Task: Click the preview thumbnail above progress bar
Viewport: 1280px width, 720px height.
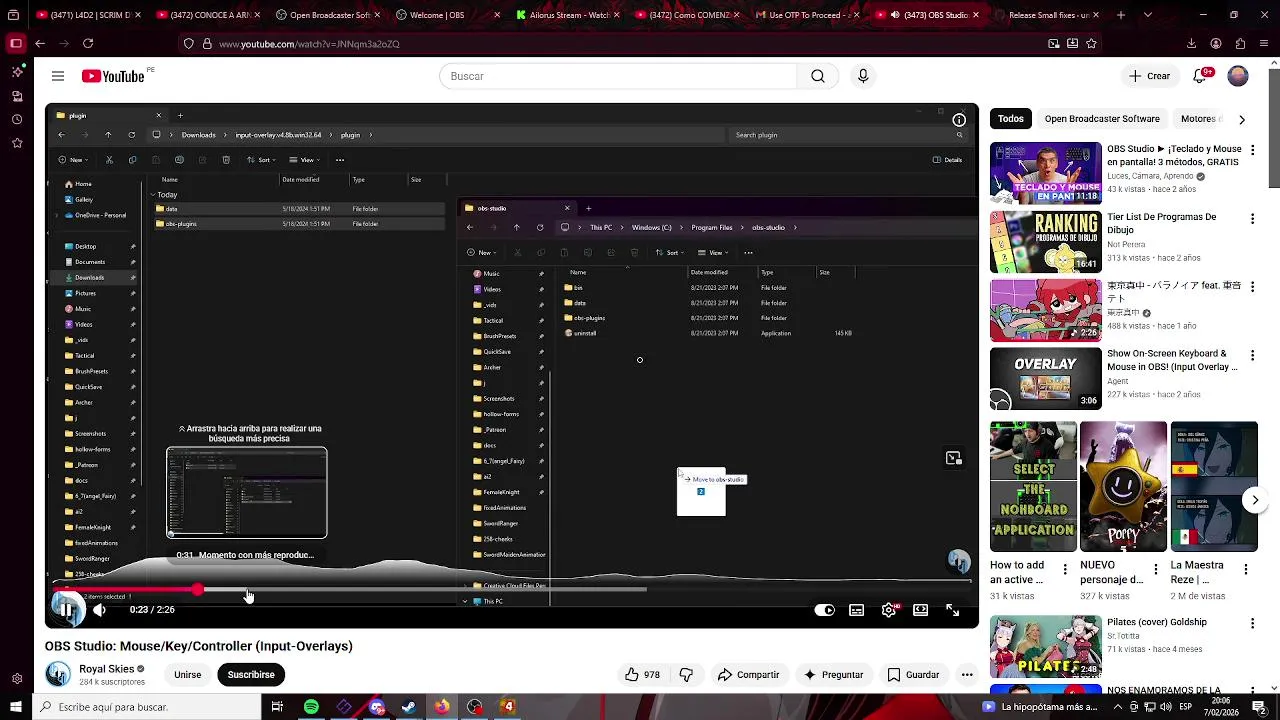Action: point(247,493)
